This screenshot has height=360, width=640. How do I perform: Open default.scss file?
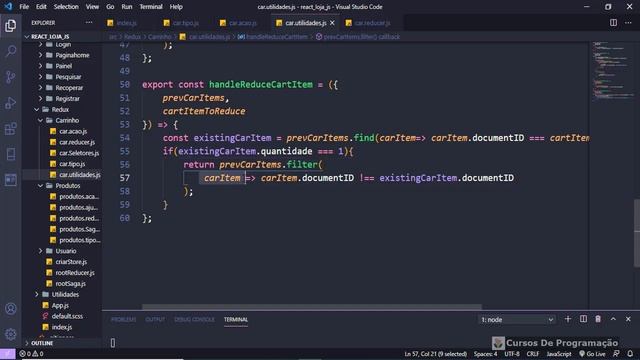coord(67,316)
